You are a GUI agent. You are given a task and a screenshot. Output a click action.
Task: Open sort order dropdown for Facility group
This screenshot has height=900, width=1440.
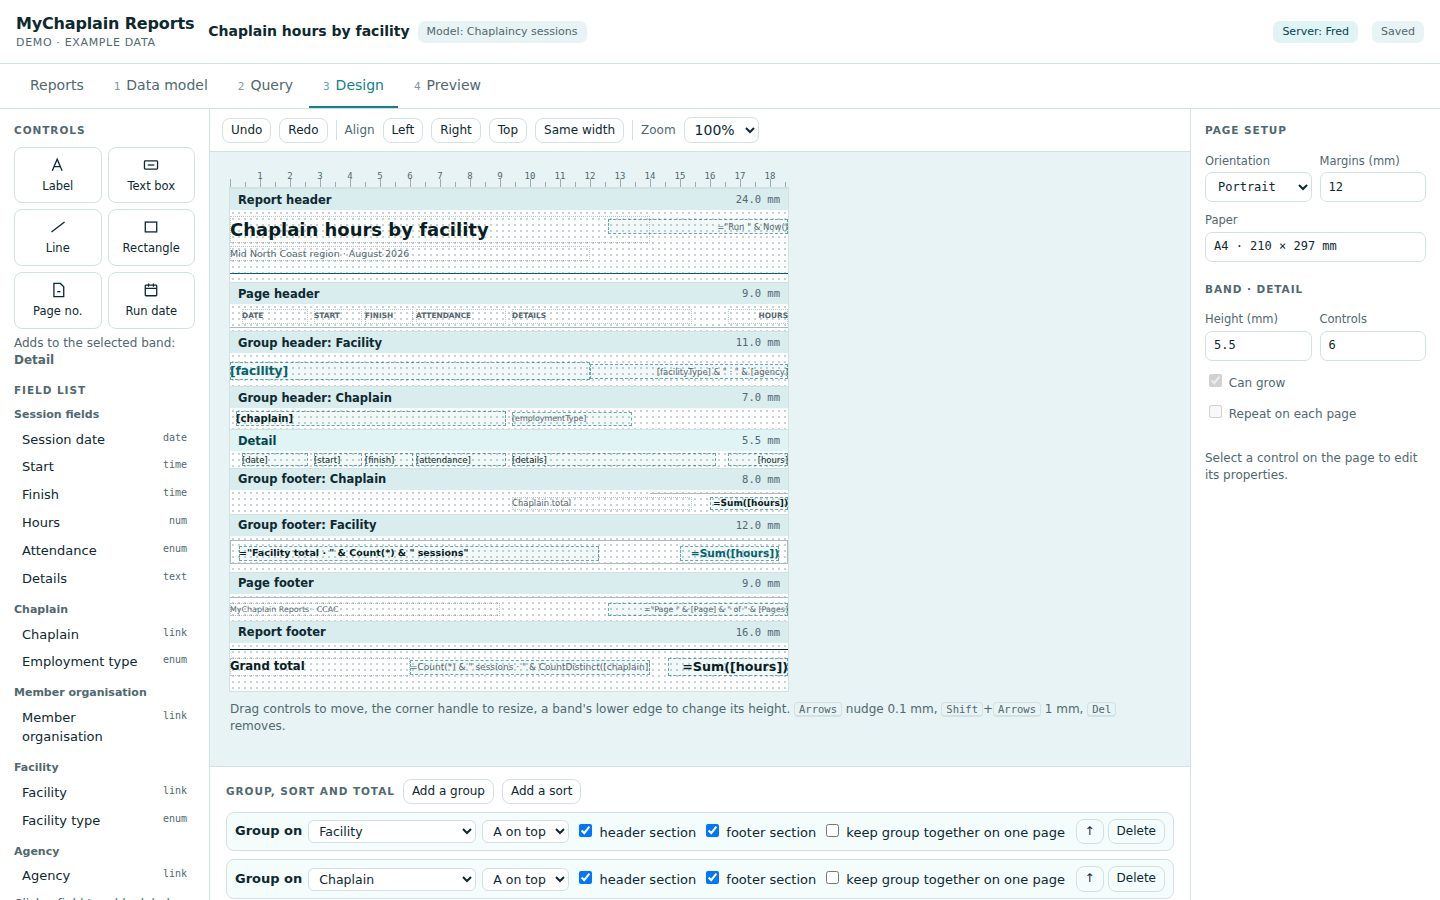point(525,831)
